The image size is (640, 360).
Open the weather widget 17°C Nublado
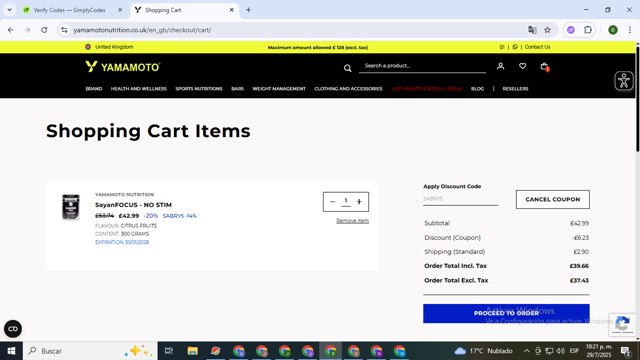coord(484,351)
